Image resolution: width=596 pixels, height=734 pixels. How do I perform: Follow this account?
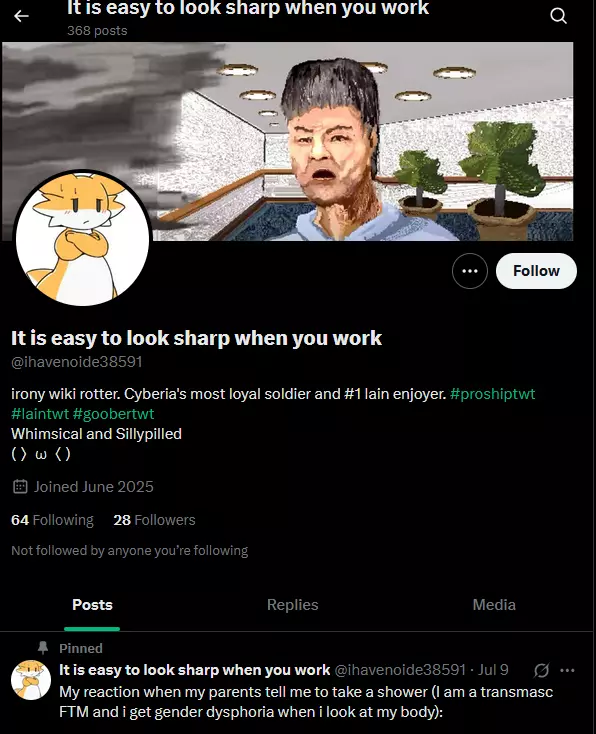point(536,271)
